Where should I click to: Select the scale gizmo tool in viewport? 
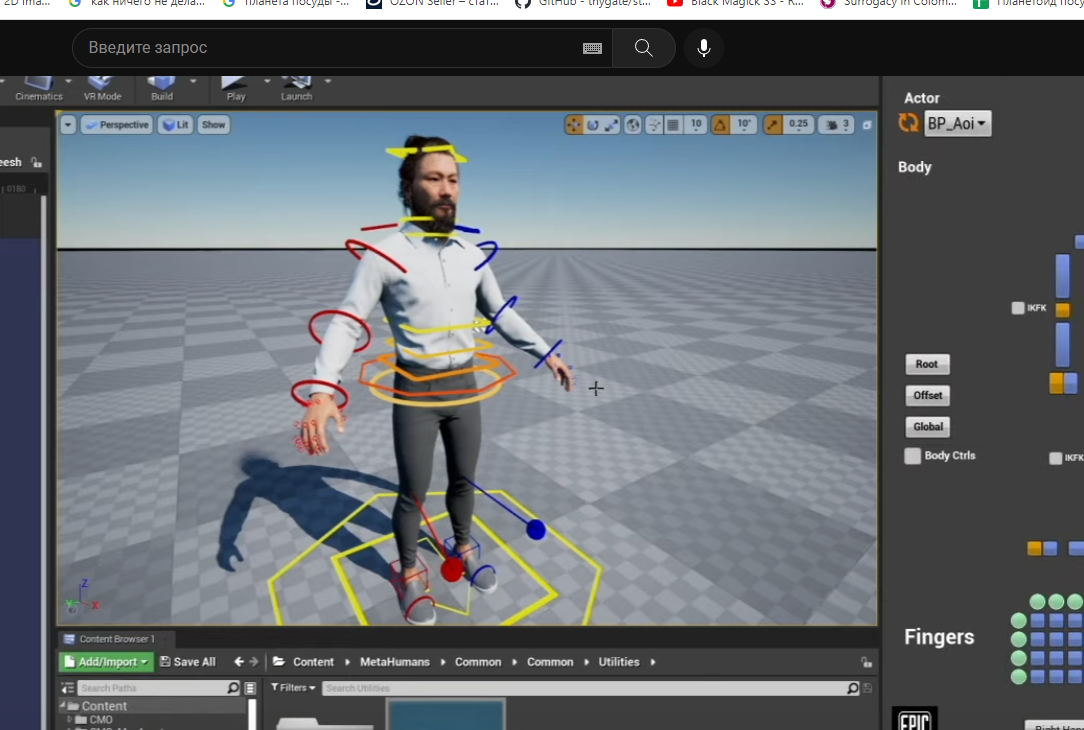click(611, 125)
